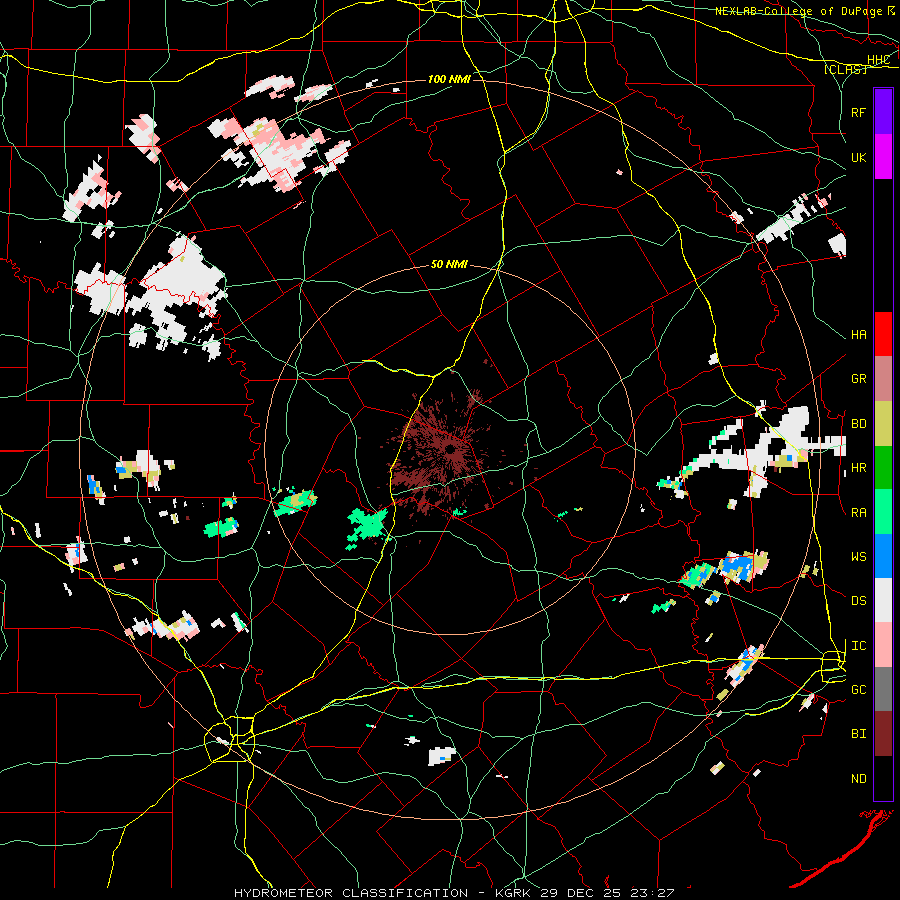
Task: Click the HYDROMETEOR CLASSIFICATION KGRK caption
Action: pos(454,893)
